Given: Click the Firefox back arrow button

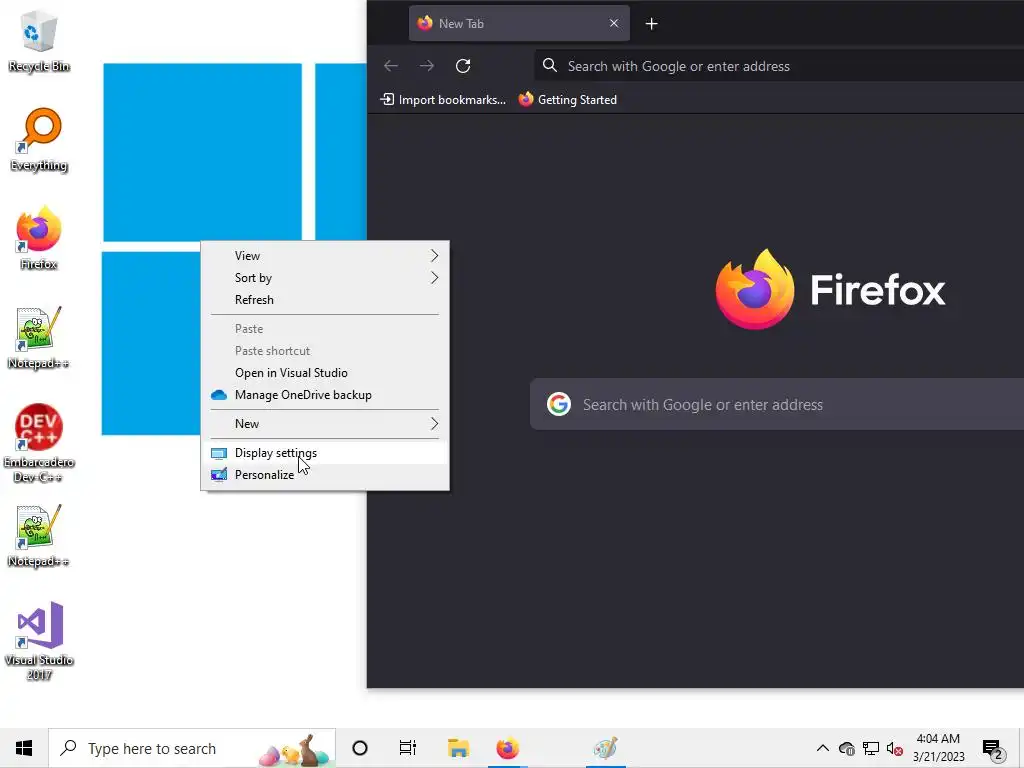Looking at the screenshot, I should (x=391, y=66).
